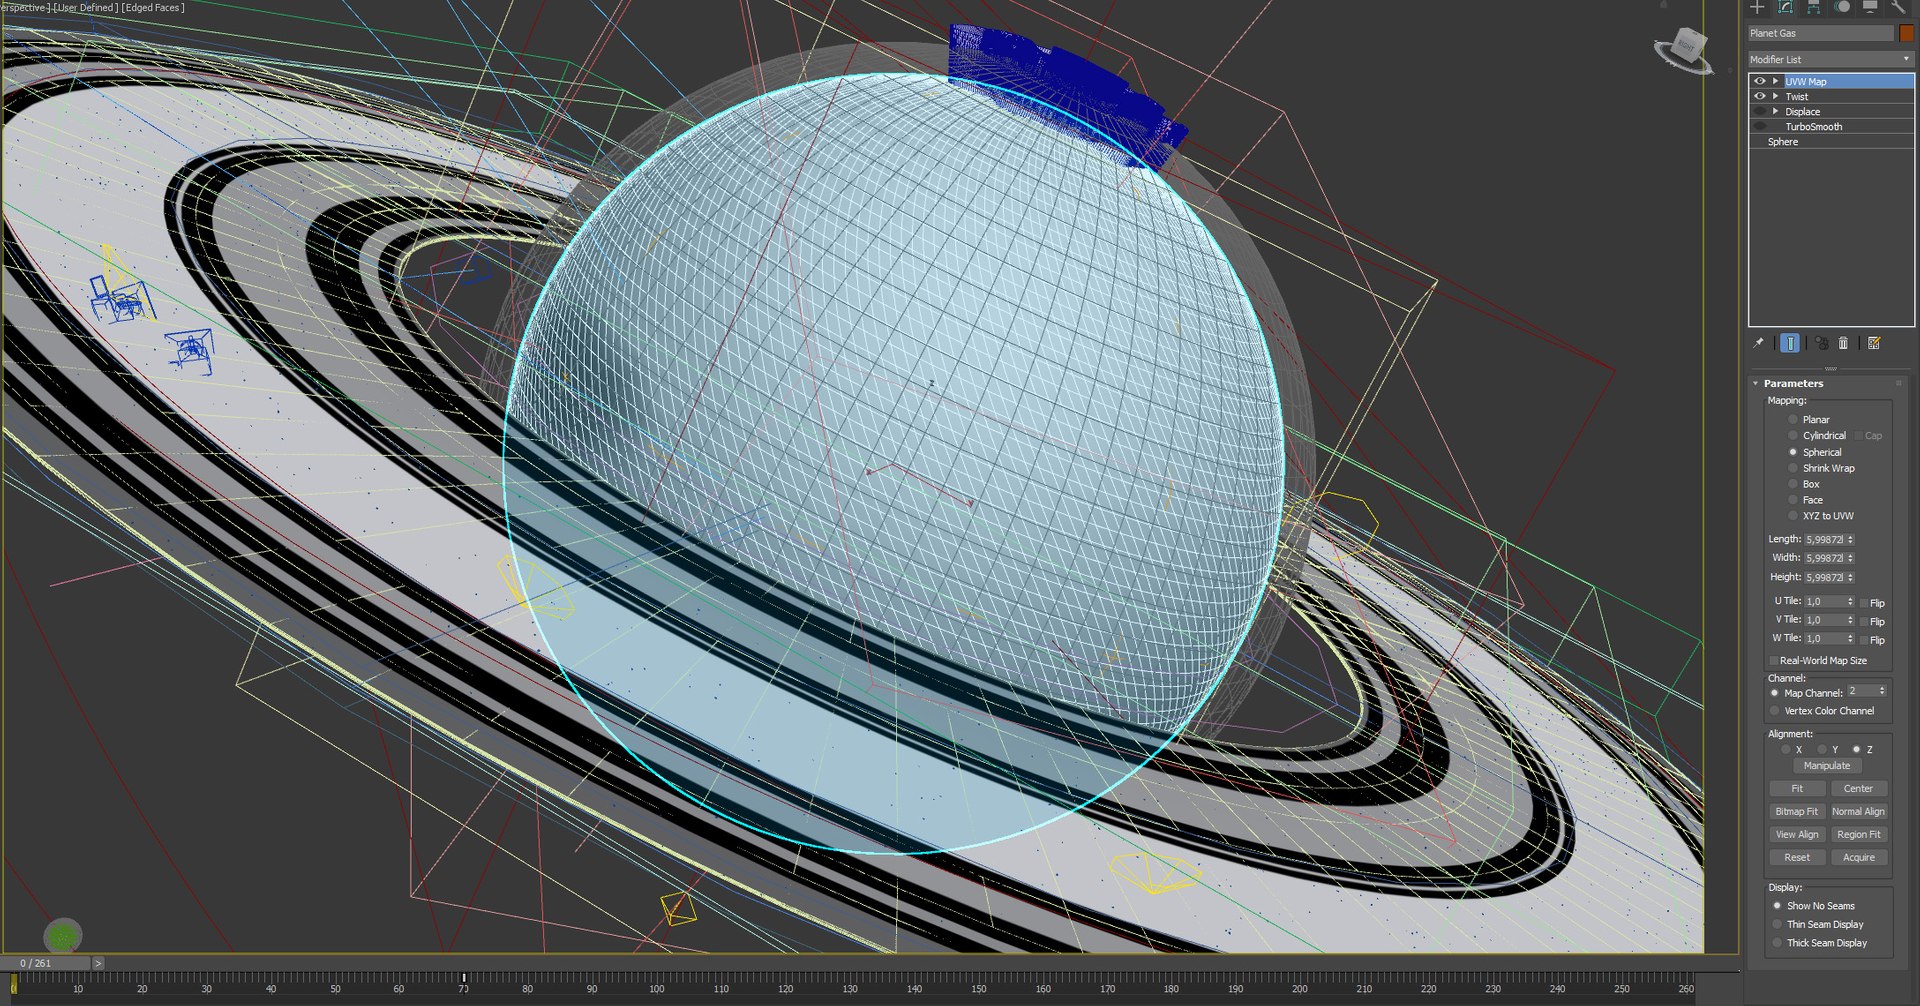Click Width spinner arrows
1920x1006 pixels.
tap(1850, 558)
